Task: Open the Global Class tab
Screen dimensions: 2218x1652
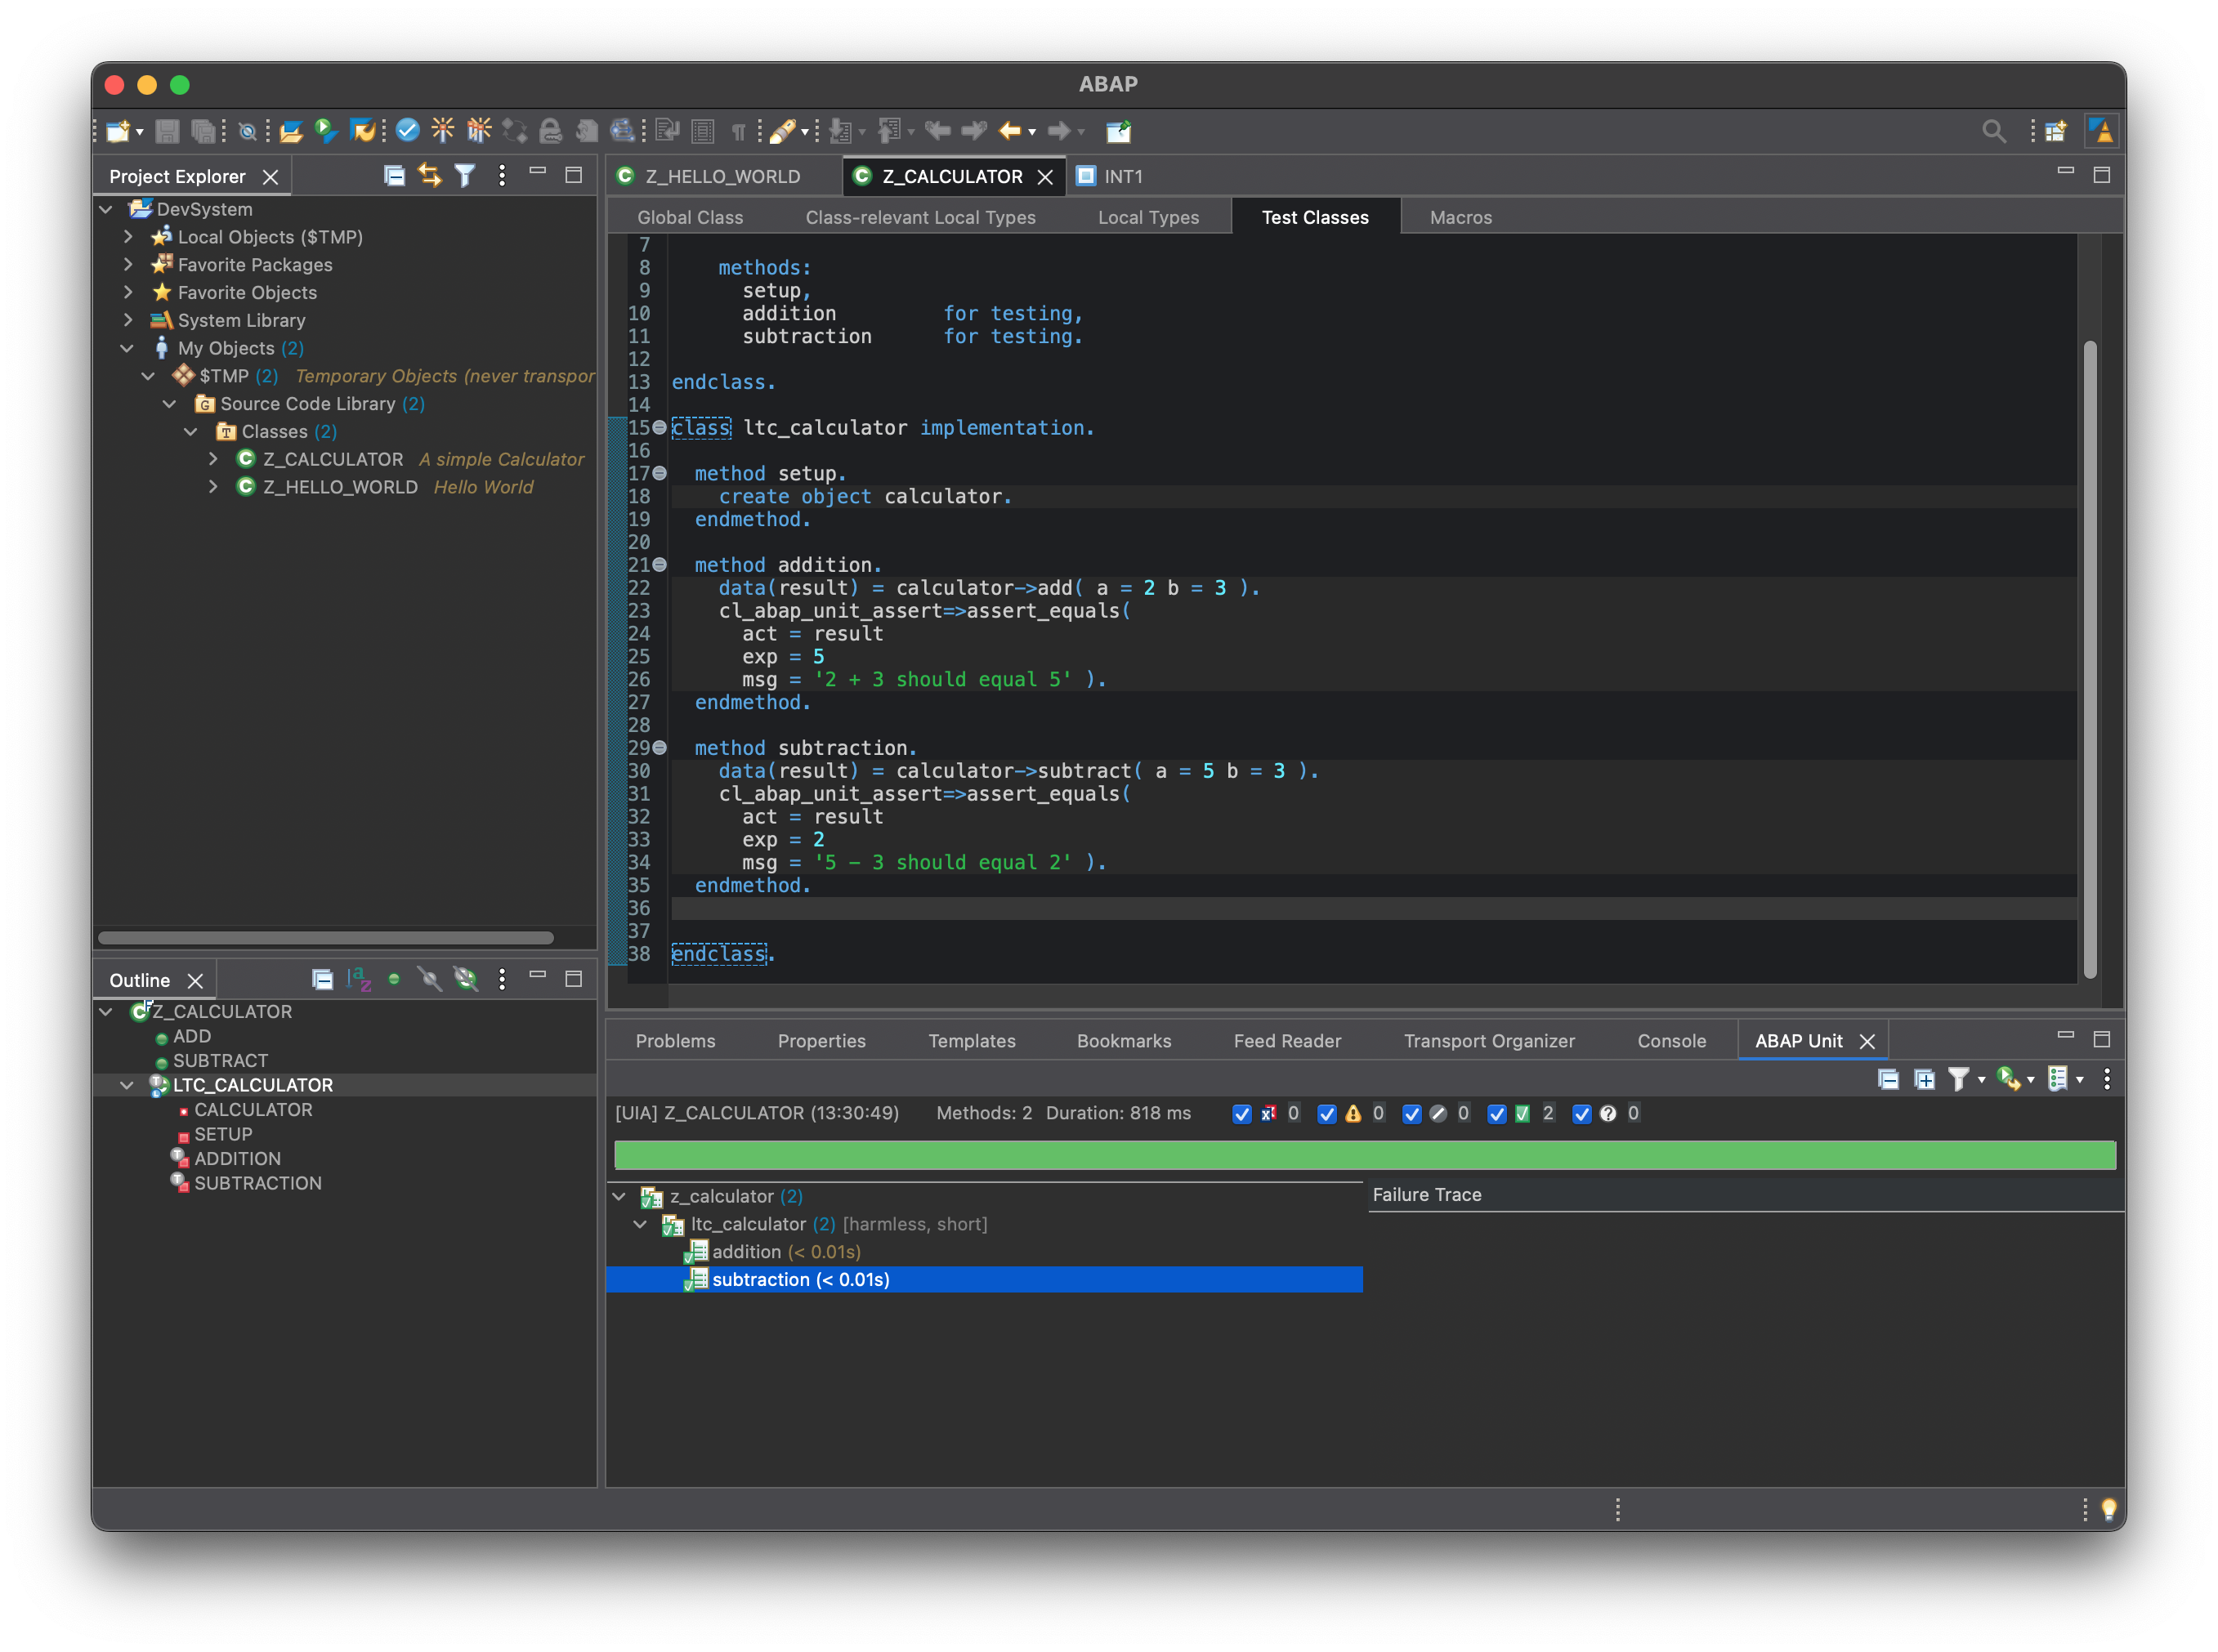Action: (x=690, y=217)
